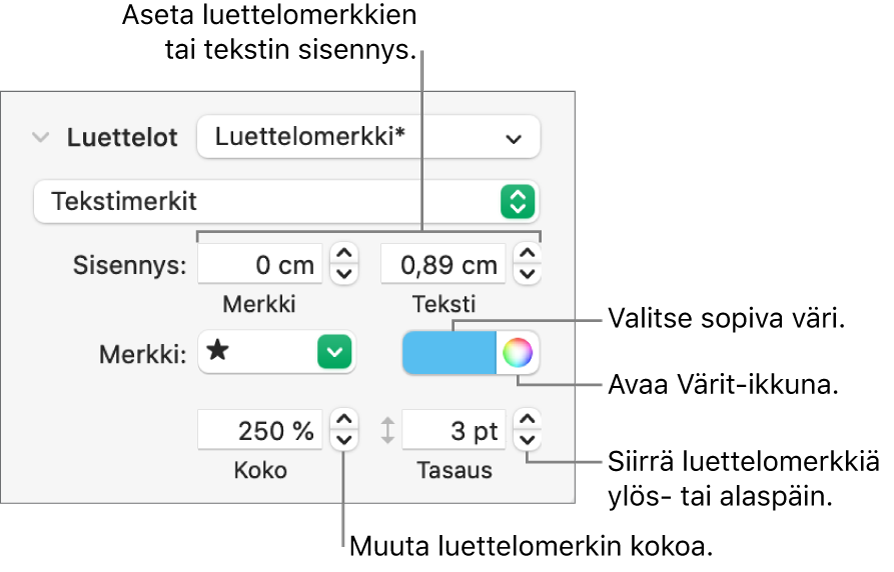Click the star bullet character icon
The width and height of the screenshot is (894, 572).
click(x=217, y=352)
